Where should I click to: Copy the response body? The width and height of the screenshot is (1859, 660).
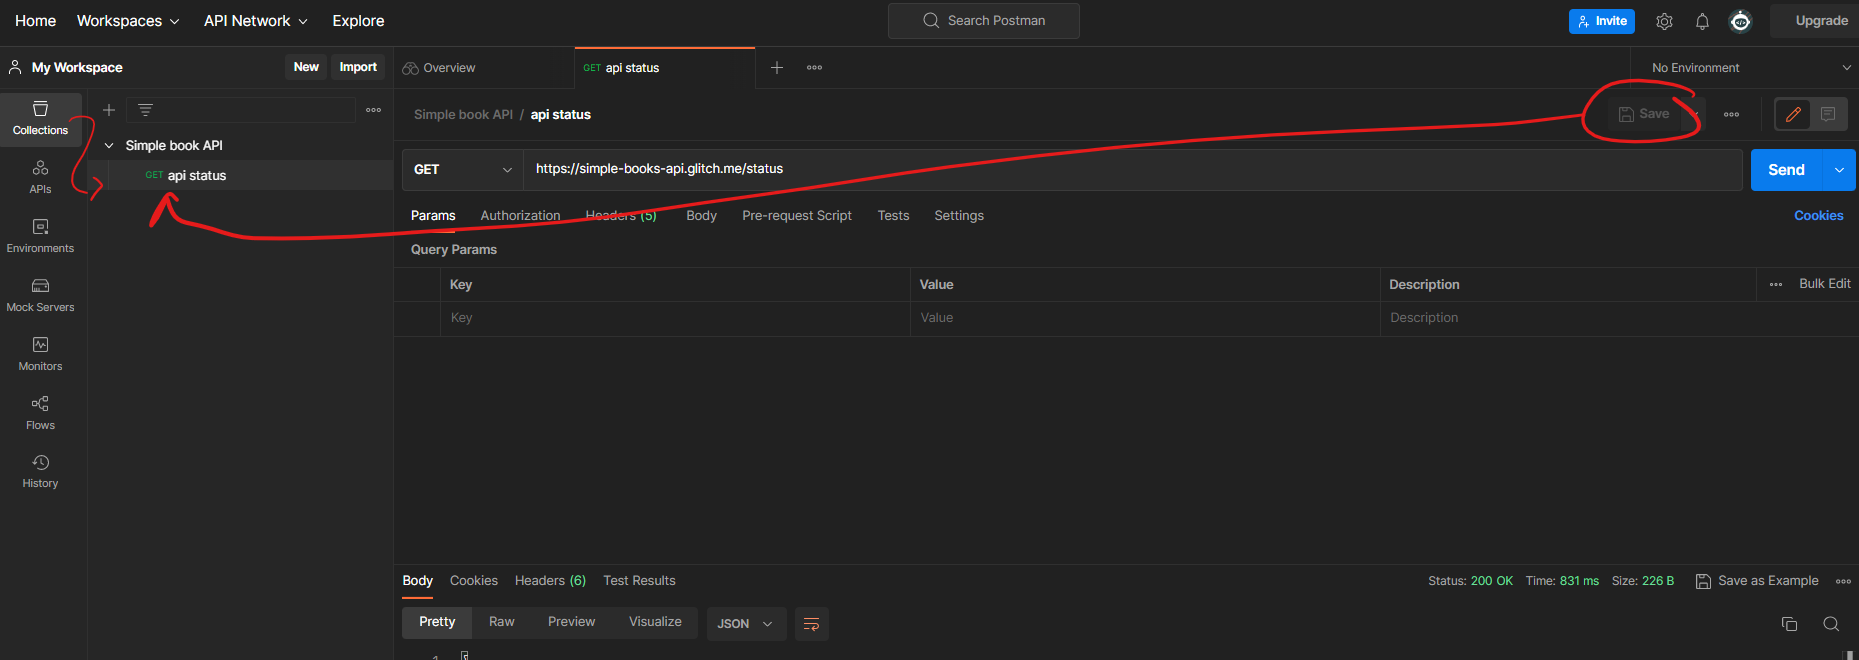click(1789, 624)
